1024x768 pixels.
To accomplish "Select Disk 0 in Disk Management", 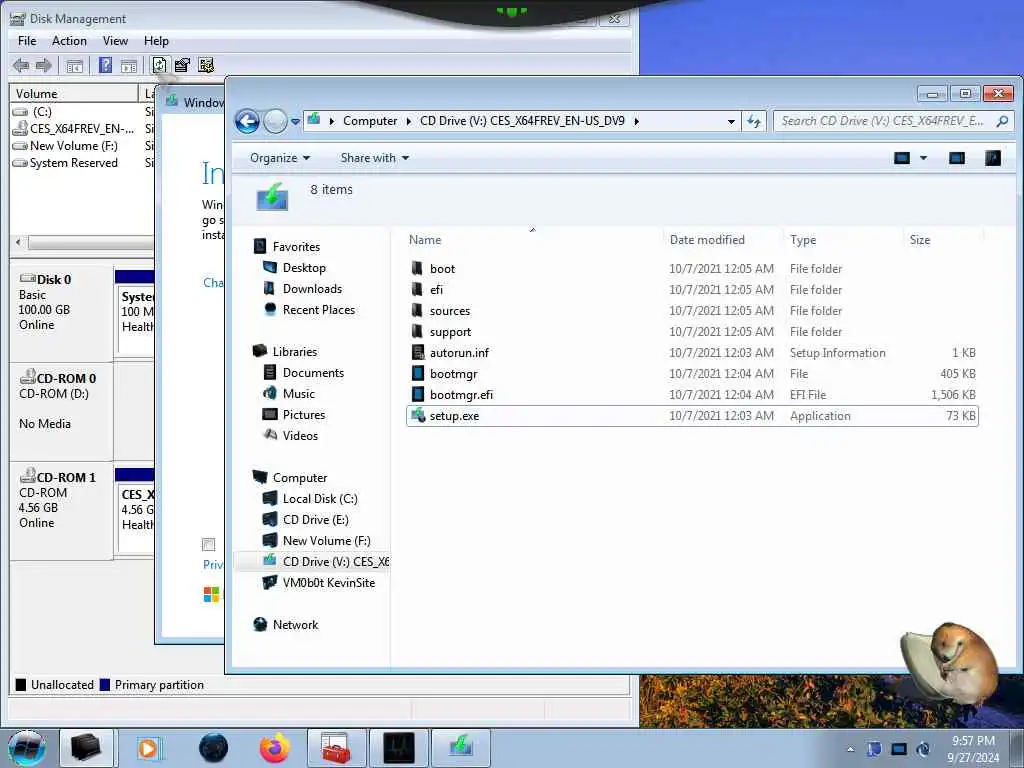I will coord(61,313).
